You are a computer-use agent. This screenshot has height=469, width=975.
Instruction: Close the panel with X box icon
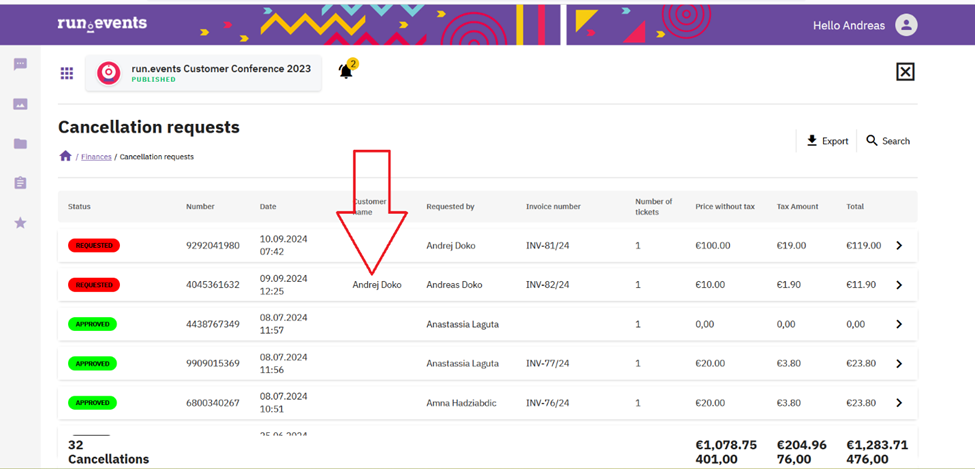click(x=905, y=72)
